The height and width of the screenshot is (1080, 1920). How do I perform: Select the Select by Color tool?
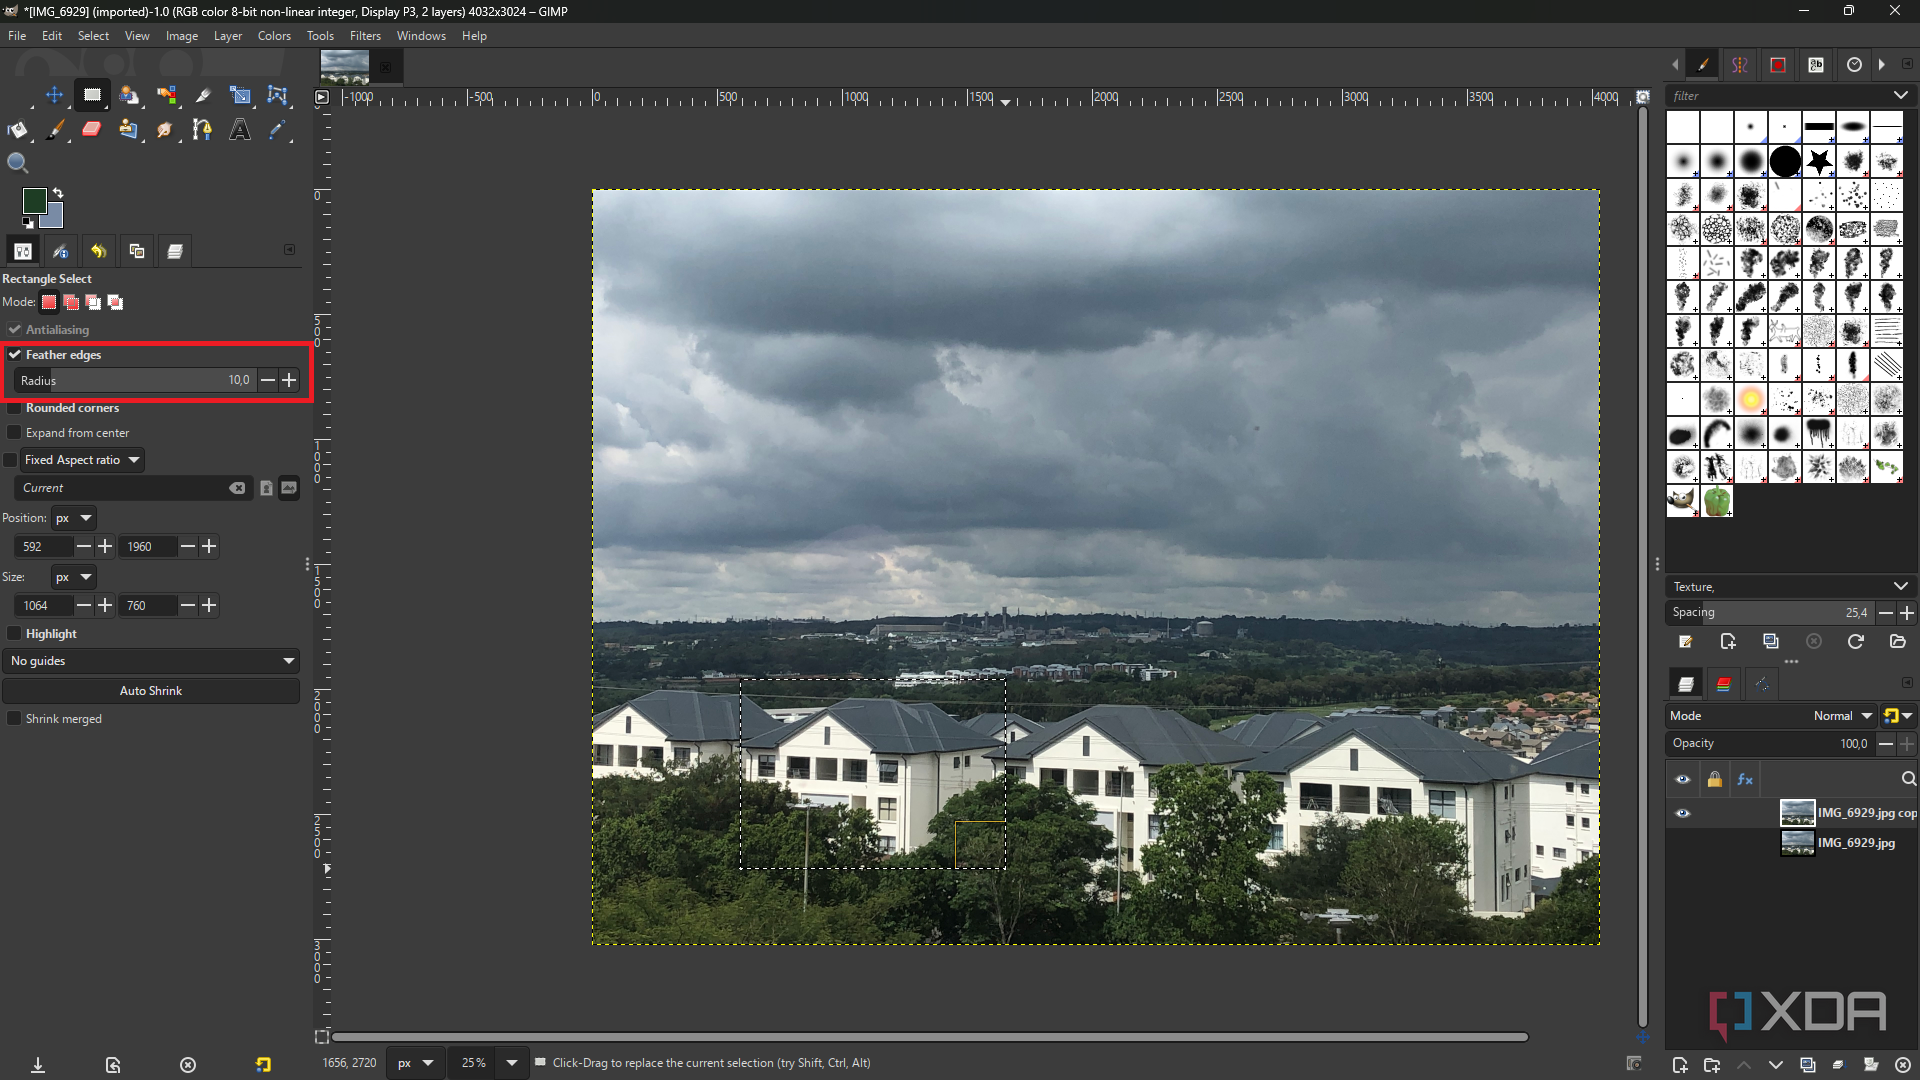[166, 95]
